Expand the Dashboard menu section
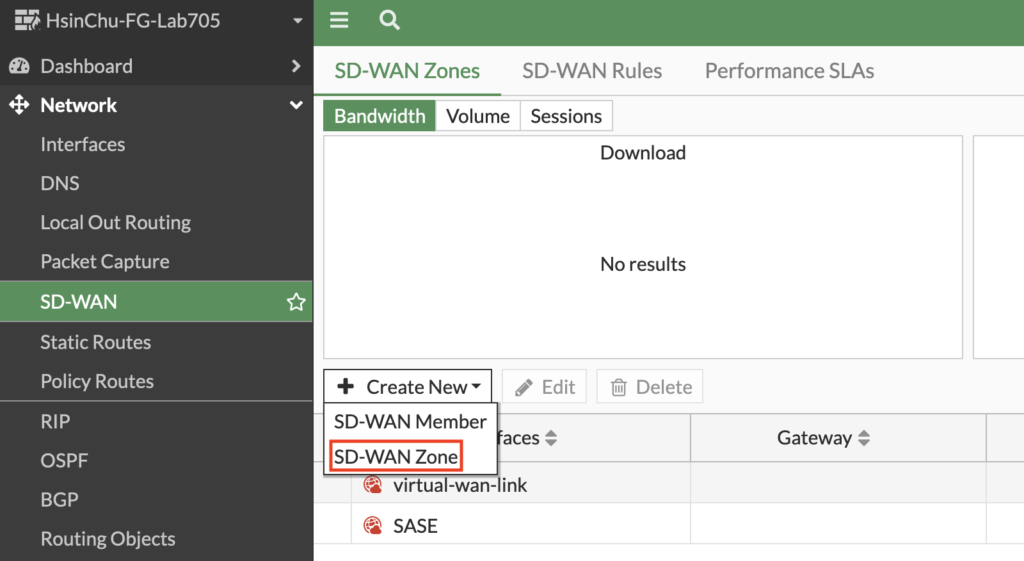 pyautogui.click(x=296, y=66)
